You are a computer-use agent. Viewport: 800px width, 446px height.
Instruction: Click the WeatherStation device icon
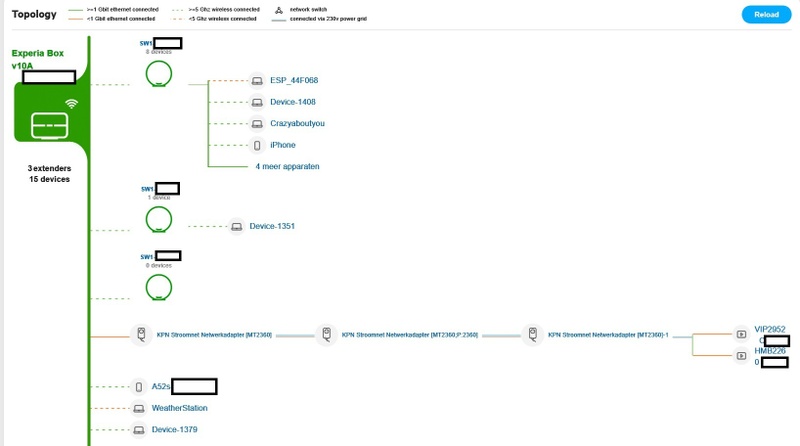pos(138,408)
